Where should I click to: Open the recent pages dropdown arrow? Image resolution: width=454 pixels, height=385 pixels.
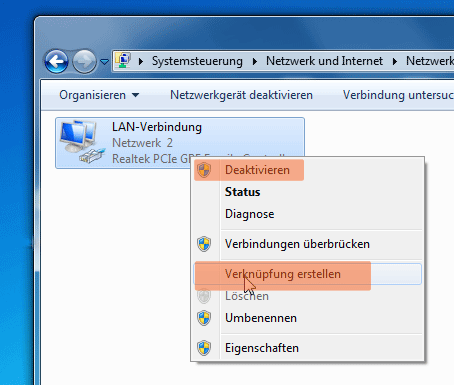coord(104,62)
